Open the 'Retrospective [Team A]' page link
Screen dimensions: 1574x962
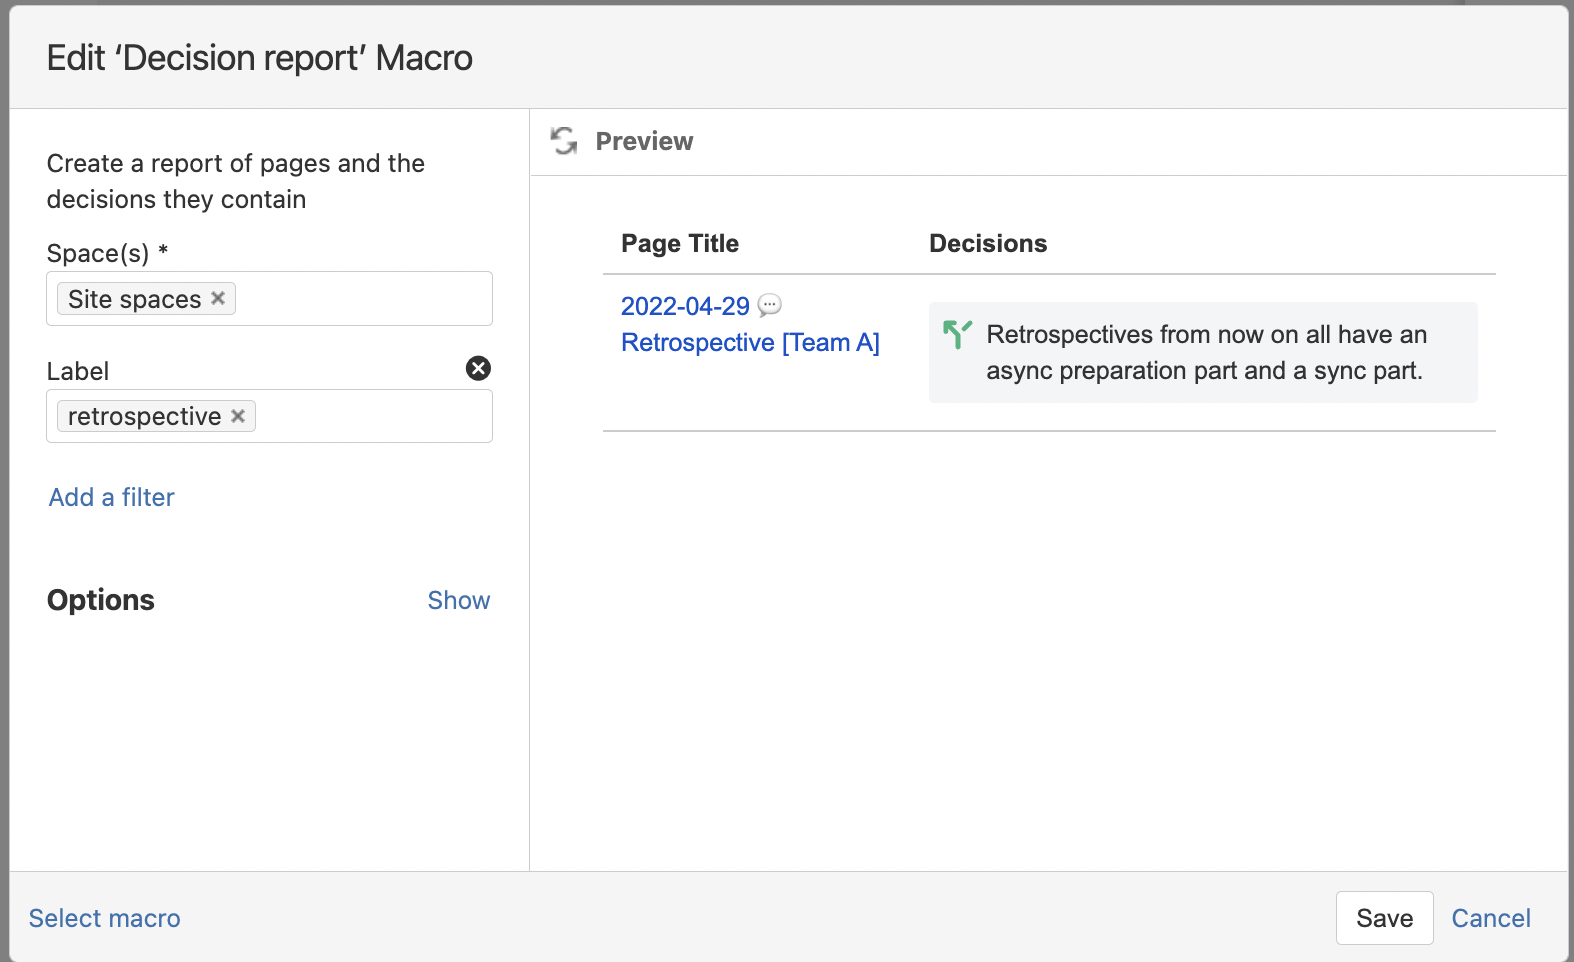[x=750, y=342]
